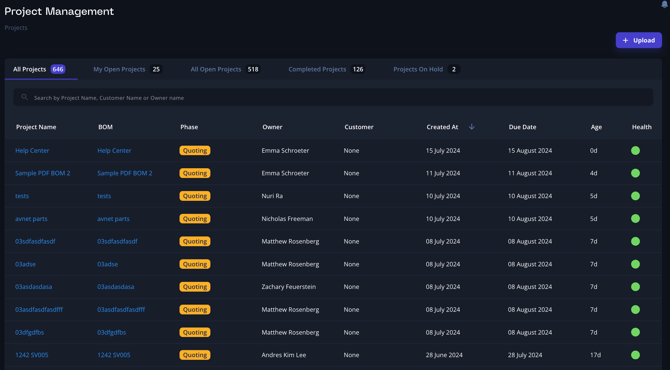Open the 1242 SV005 project link
Viewport: 670px width, 370px height.
coord(32,355)
